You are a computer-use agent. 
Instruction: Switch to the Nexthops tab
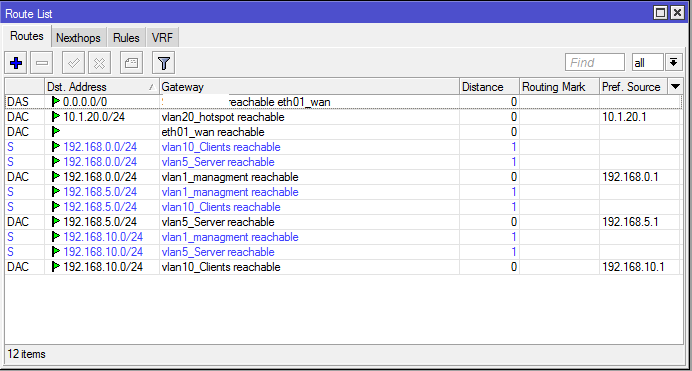(78, 38)
